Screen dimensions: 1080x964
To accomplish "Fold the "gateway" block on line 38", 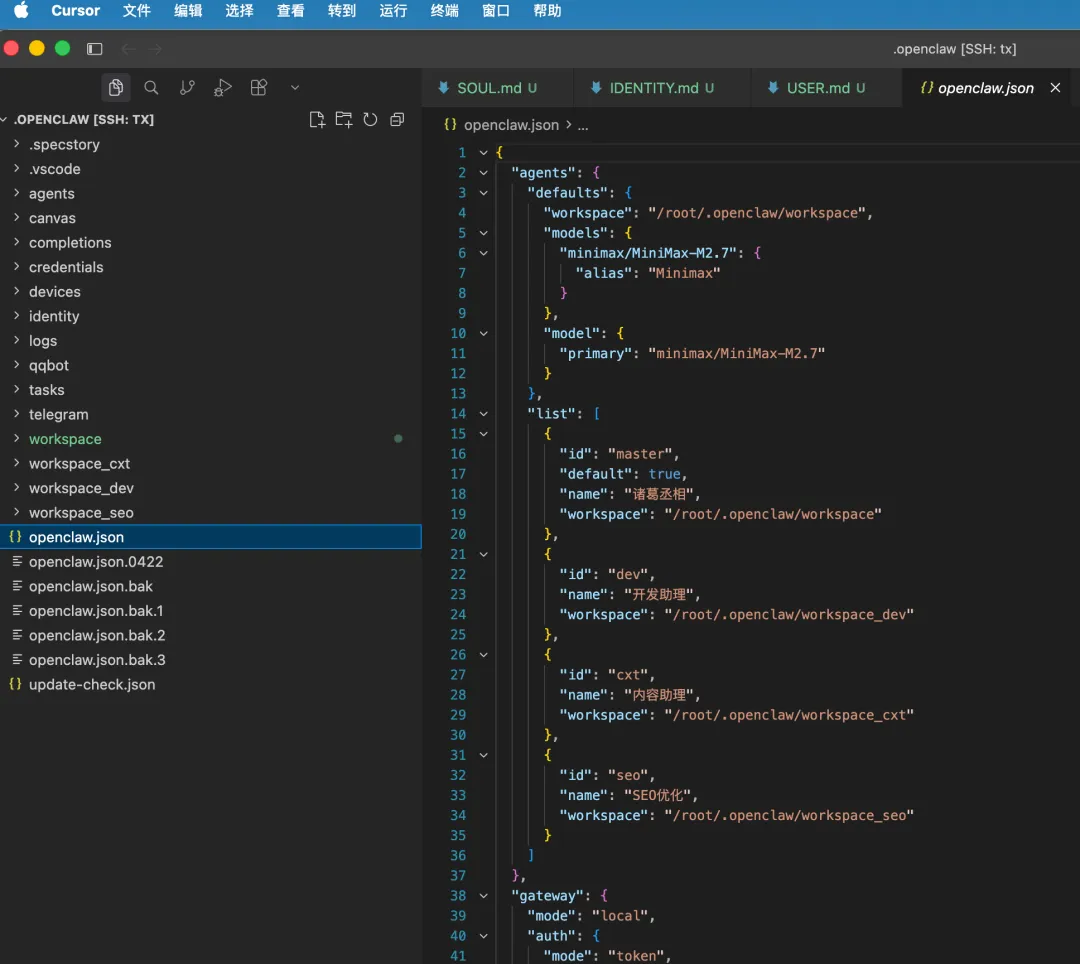I will (x=484, y=896).
